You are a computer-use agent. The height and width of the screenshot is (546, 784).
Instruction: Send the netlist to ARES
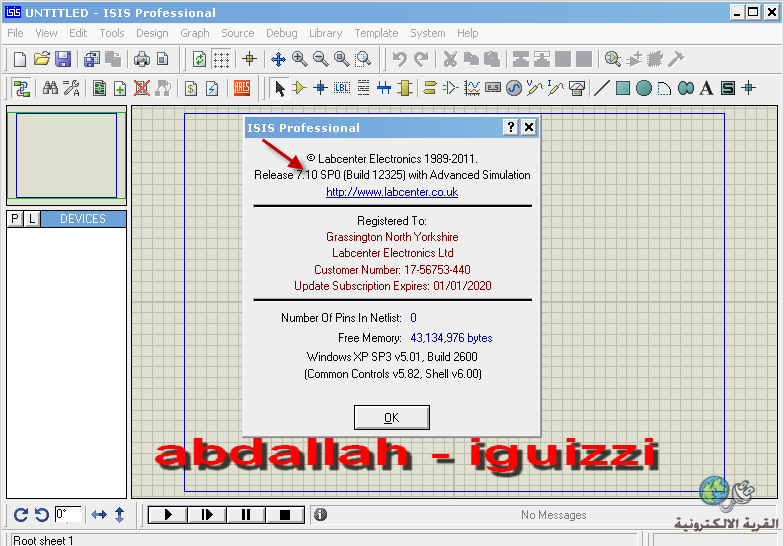click(242, 88)
